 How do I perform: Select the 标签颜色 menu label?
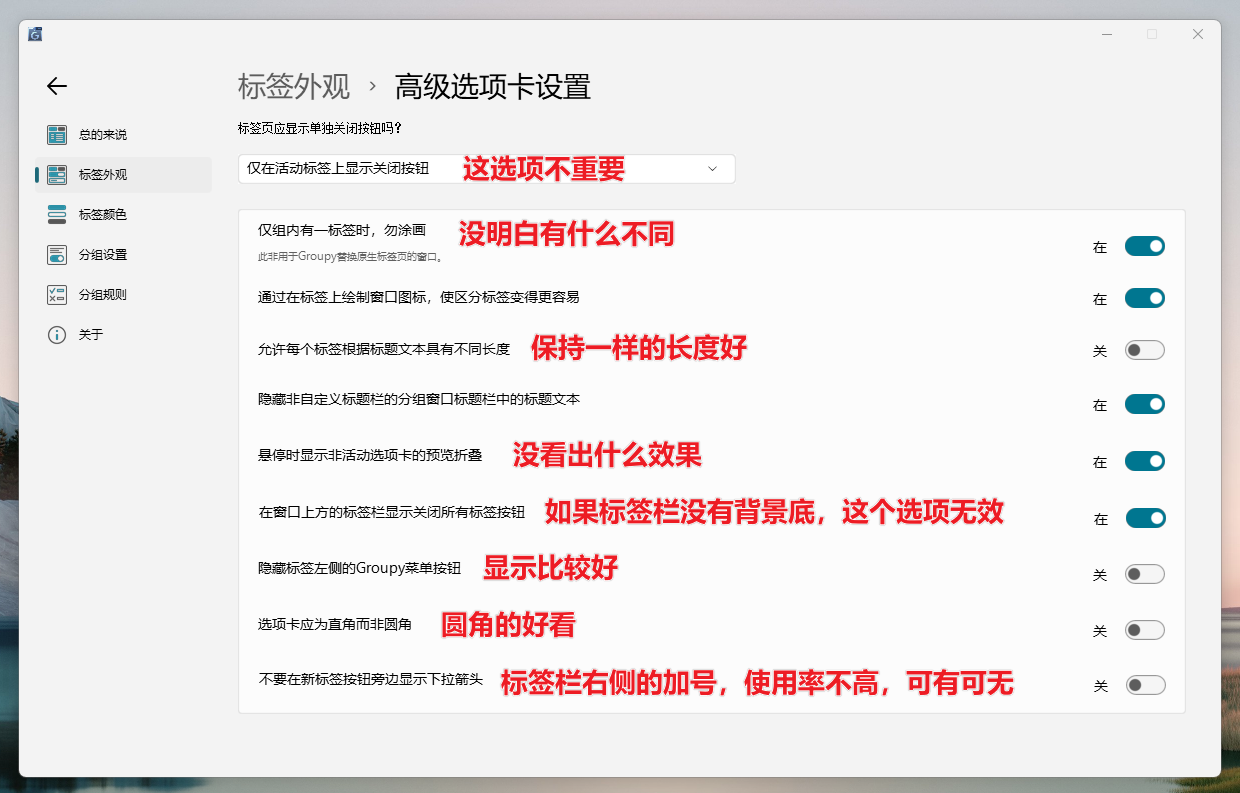click(x=103, y=215)
